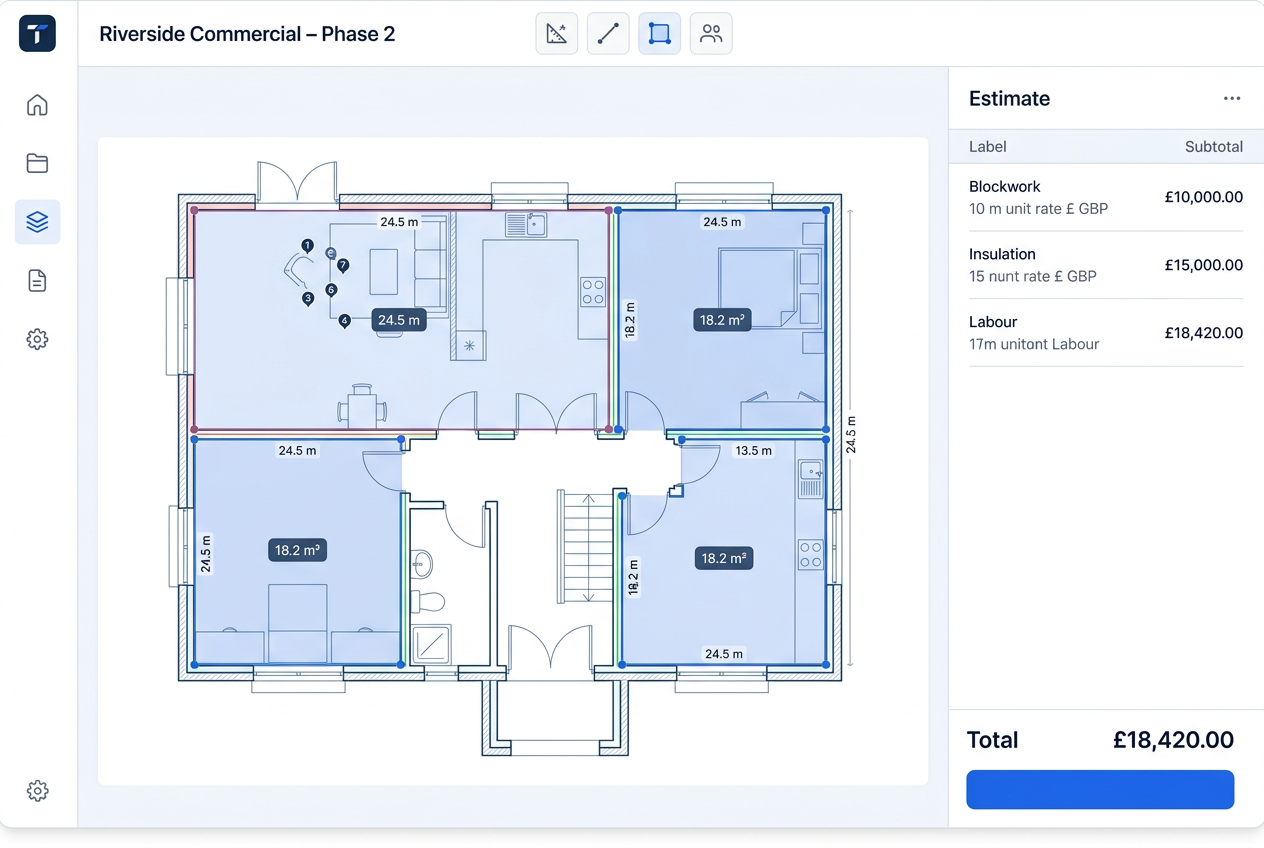Select the scale calibration ruler tool
The width and height of the screenshot is (1264, 848).
pyautogui.click(x=557, y=34)
